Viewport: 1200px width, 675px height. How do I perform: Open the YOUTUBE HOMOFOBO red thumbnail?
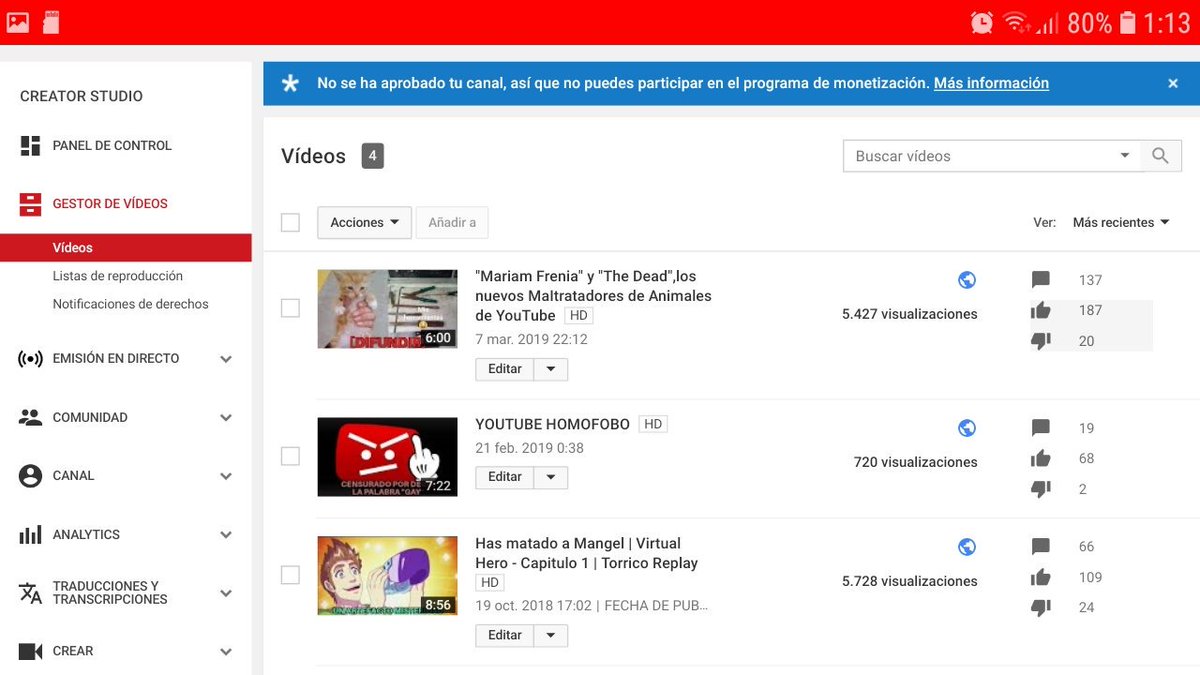[x=387, y=457]
